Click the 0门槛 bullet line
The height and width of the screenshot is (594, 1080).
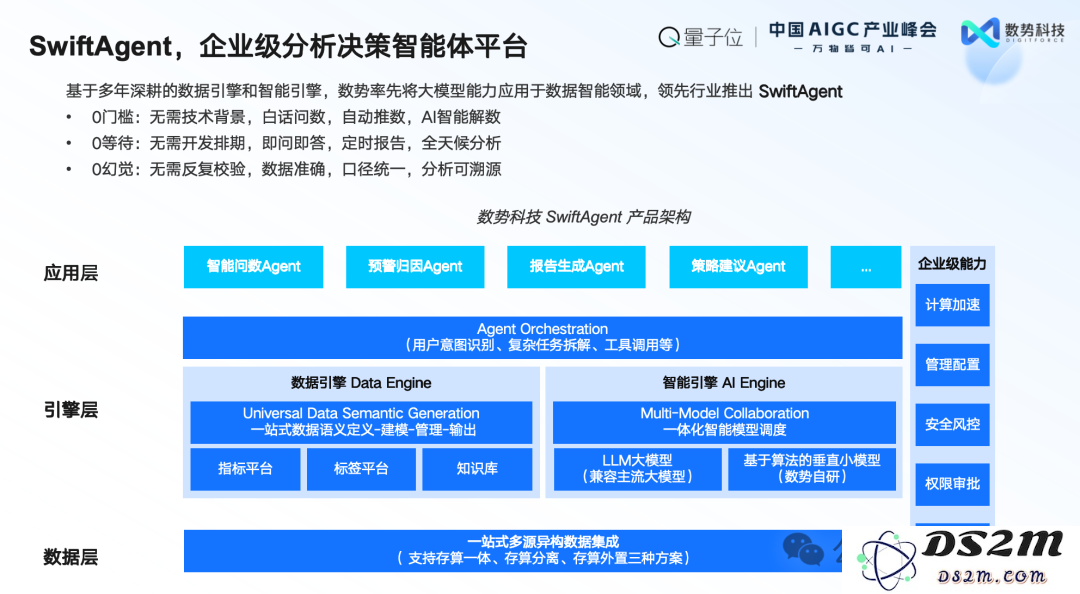(296, 117)
